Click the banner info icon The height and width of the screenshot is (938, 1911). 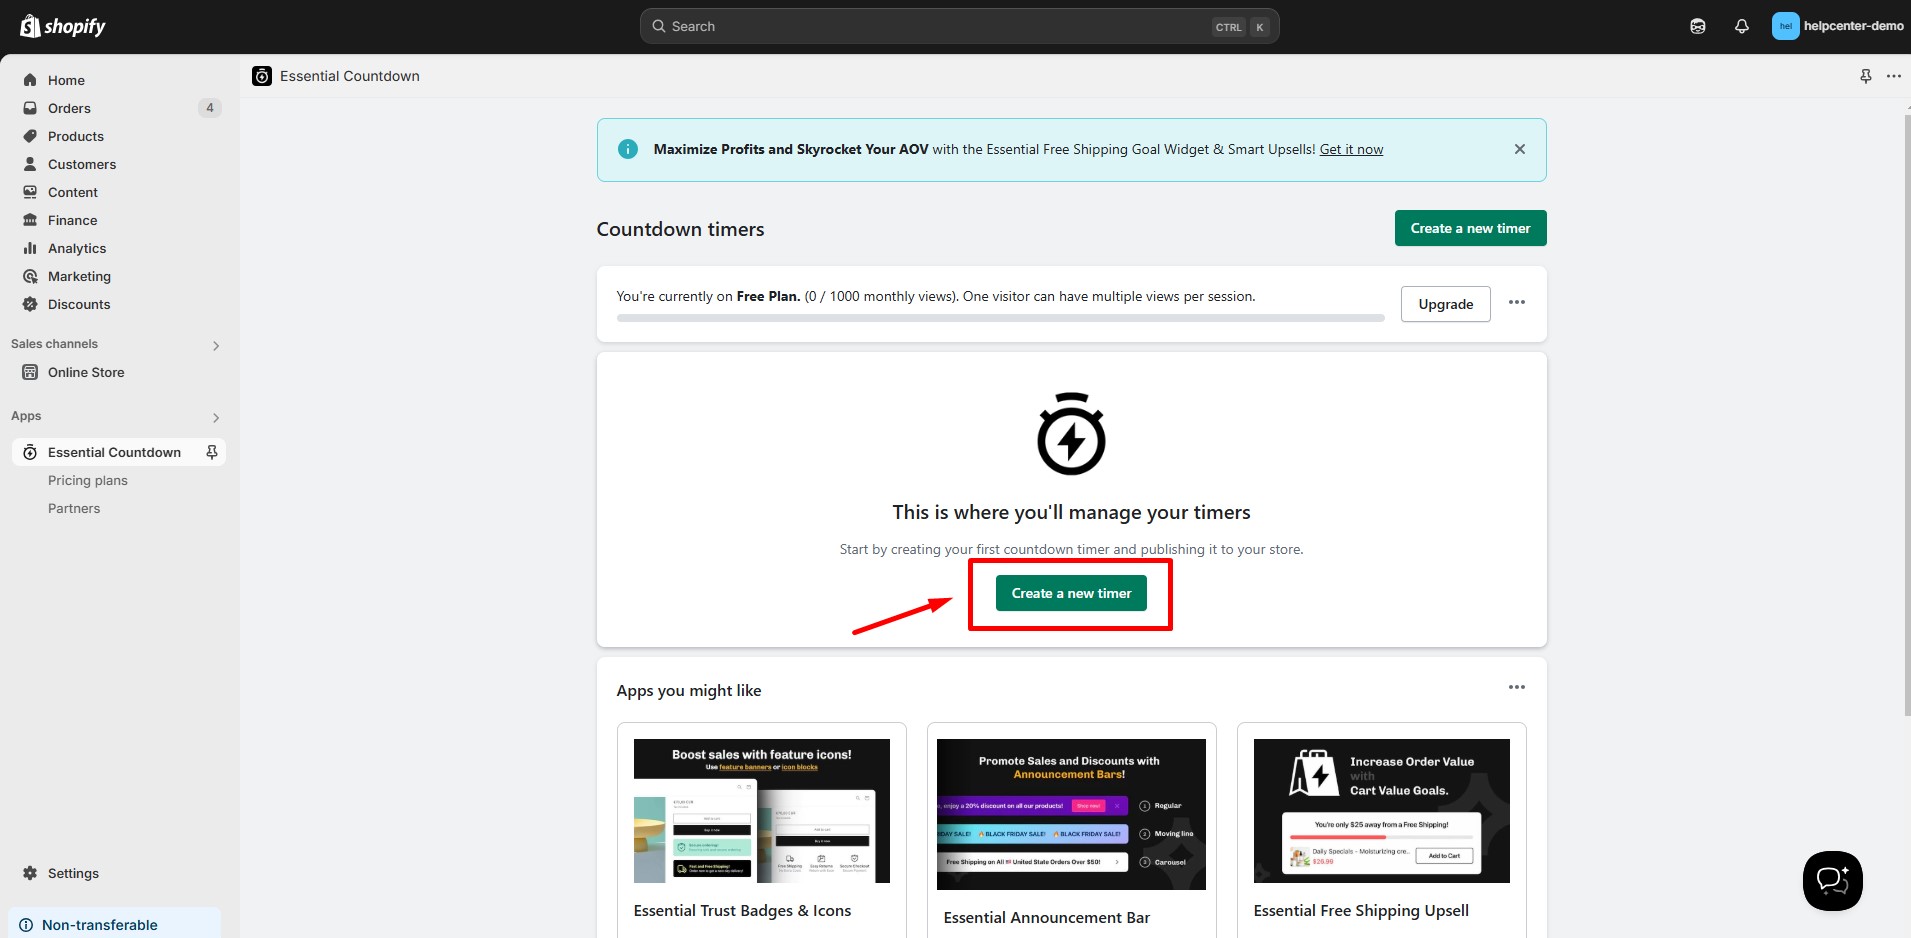click(628, 149)
